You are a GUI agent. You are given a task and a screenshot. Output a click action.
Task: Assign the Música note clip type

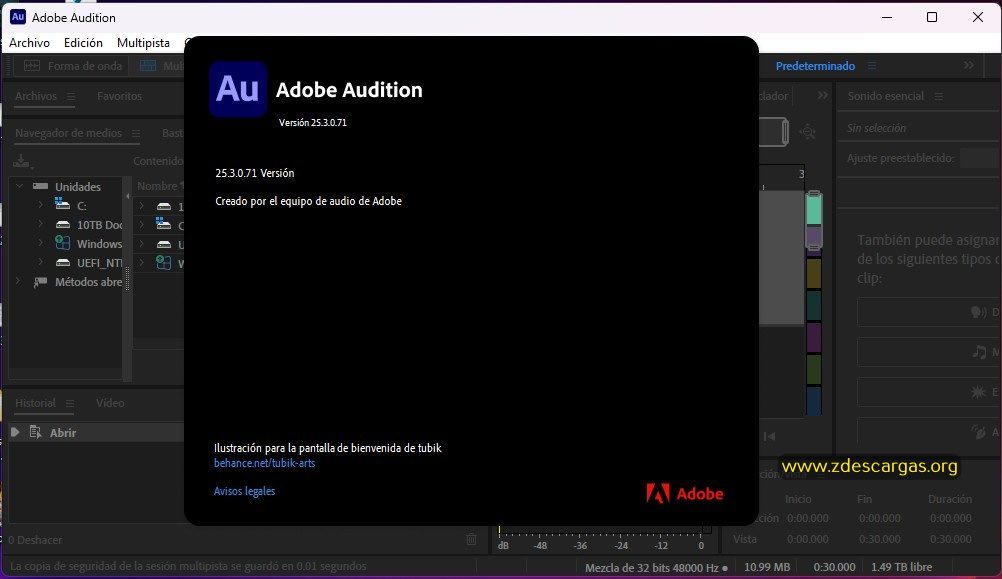pos(979,352)
